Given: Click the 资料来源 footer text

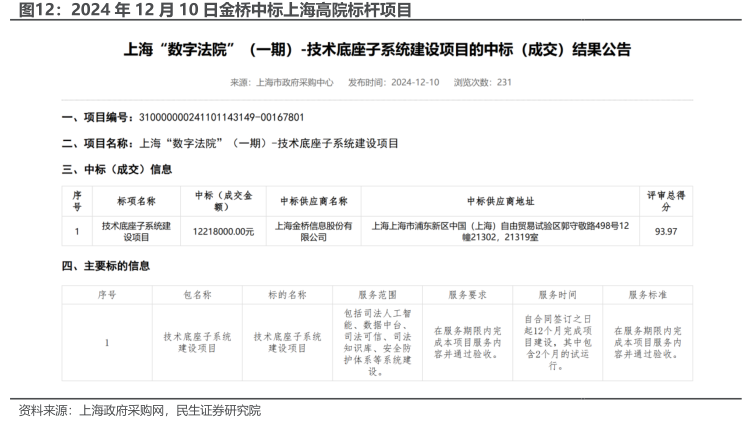Looking at the screenshot, I should coord(140,410).
